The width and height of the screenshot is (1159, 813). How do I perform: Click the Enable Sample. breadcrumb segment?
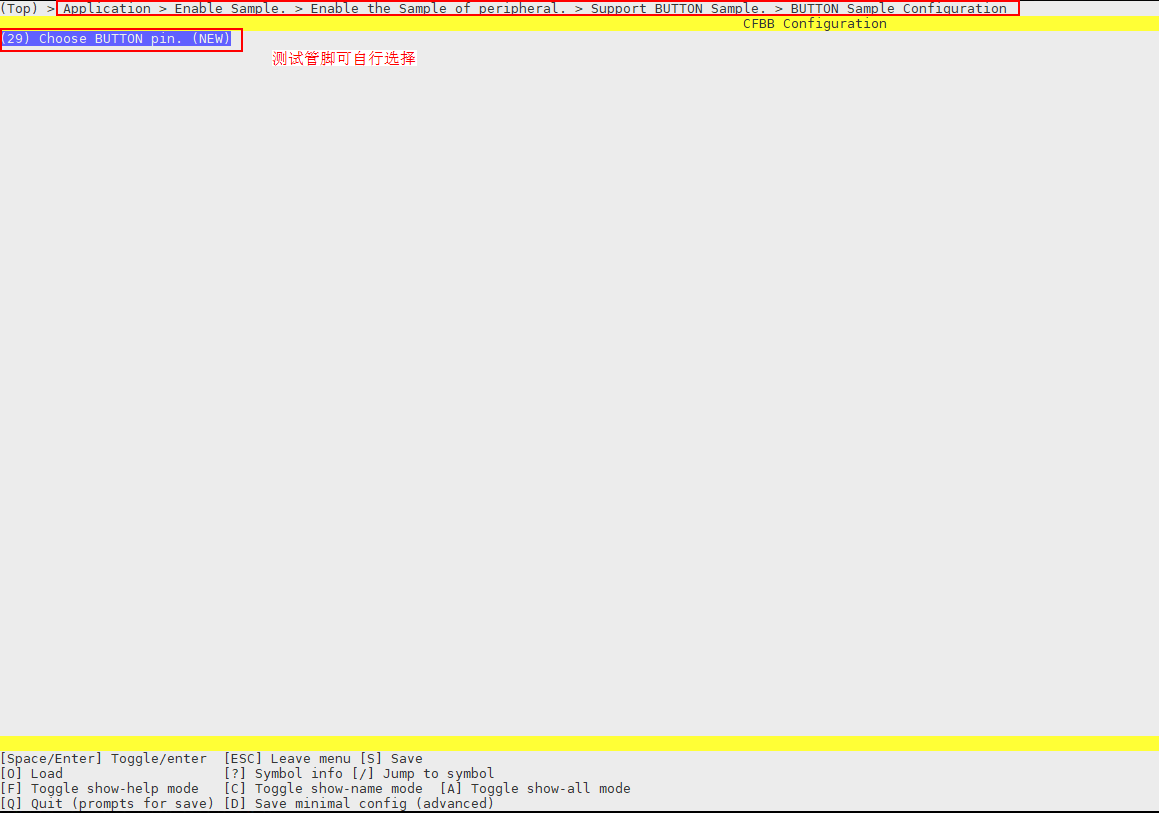click(x=230, y=9)
